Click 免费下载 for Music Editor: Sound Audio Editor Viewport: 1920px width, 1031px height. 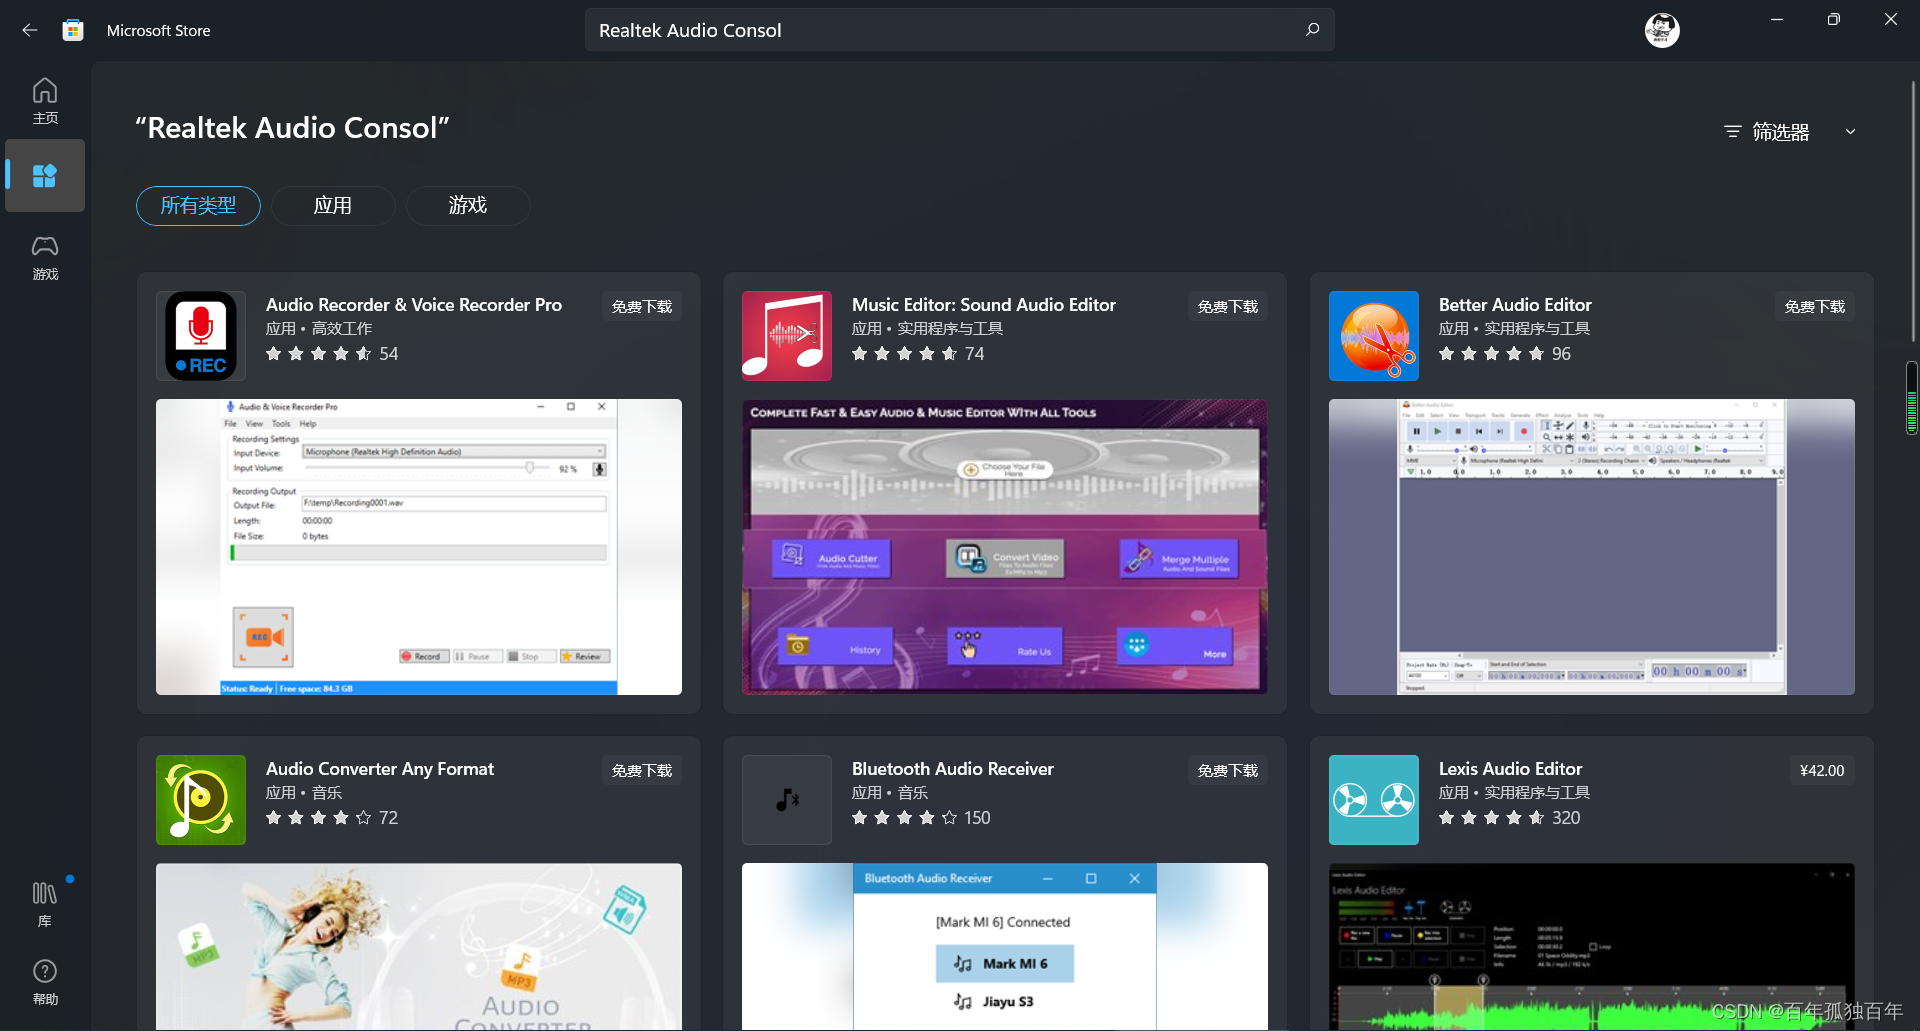click(x=1228, y=307)
